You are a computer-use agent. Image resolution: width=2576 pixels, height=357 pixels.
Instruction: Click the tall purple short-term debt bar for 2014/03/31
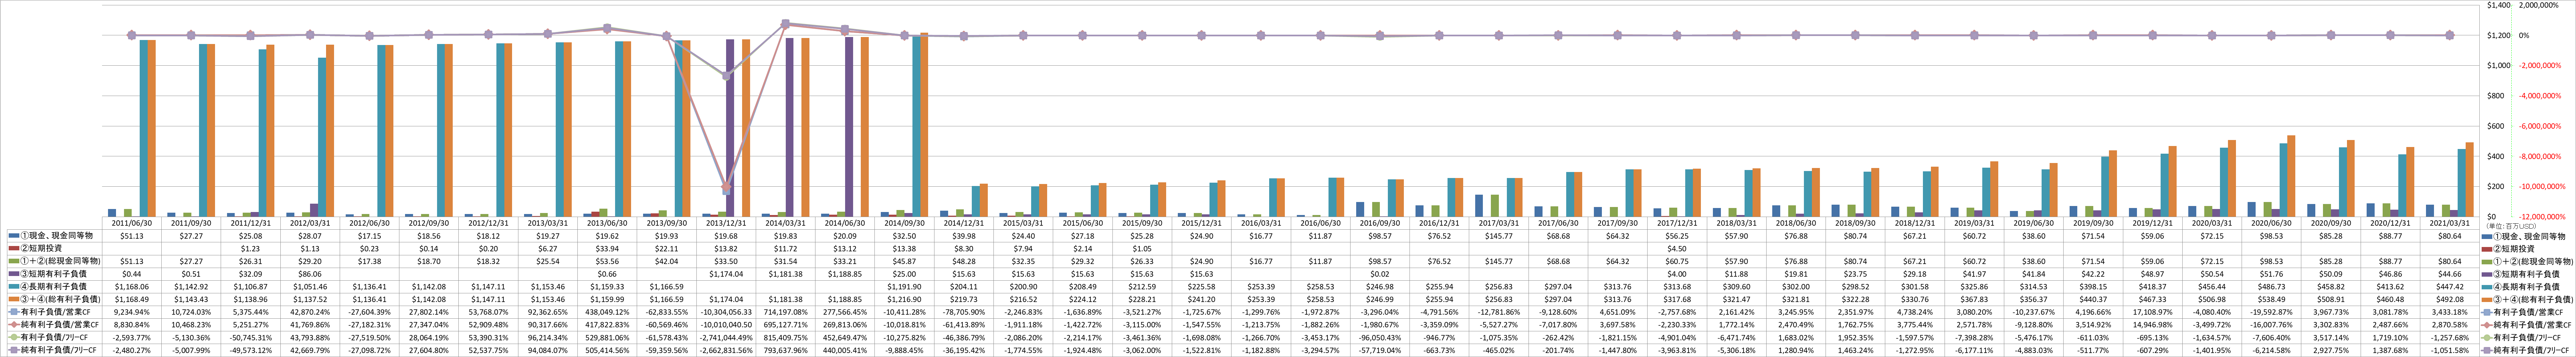tap(790, 127)
